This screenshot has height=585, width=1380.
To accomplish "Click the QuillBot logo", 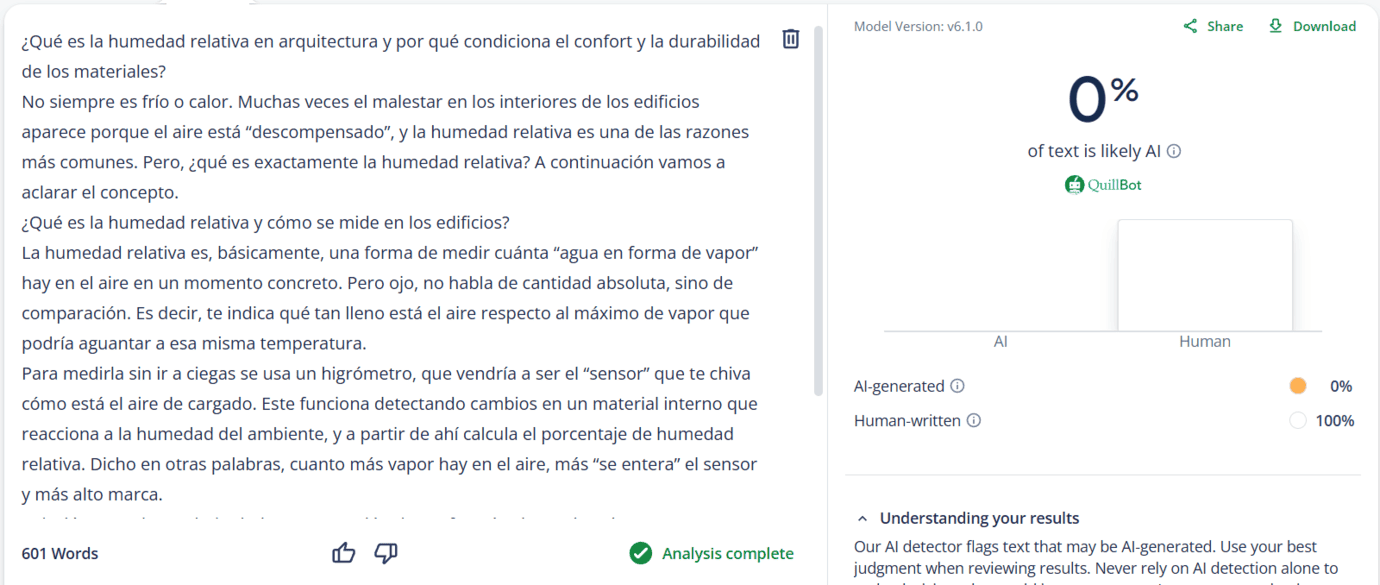I will point(1103,185).
